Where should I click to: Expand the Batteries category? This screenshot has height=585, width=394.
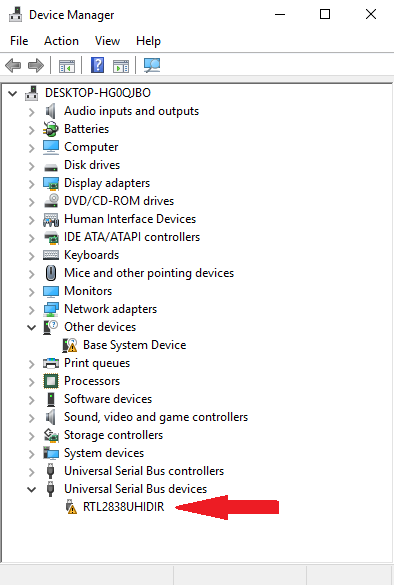32,129
